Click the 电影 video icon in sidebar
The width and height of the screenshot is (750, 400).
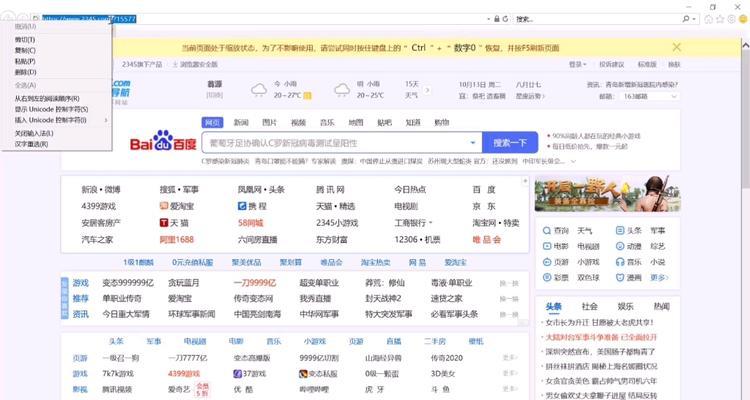tap(547, 246)
